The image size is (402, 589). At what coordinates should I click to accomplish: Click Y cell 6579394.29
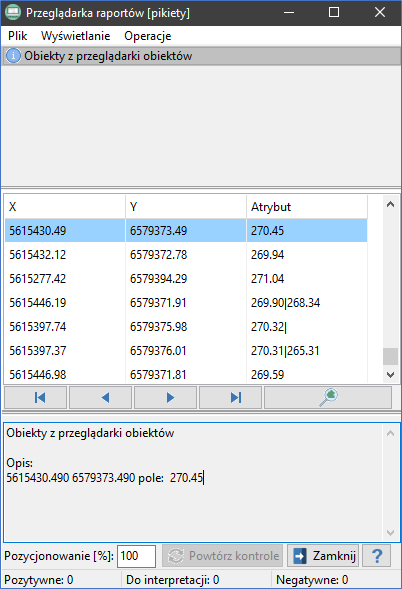click(x=186, y=279)
